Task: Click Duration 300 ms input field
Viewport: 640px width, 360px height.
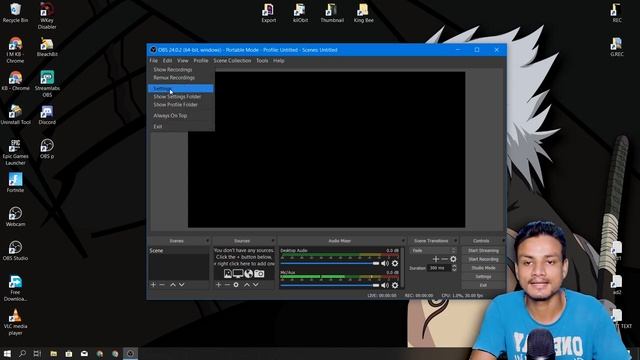Action: click(439, 268)
